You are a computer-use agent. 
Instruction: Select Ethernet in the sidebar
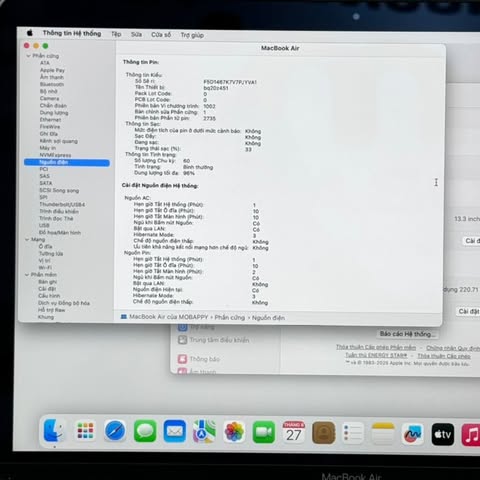(50, 119)
